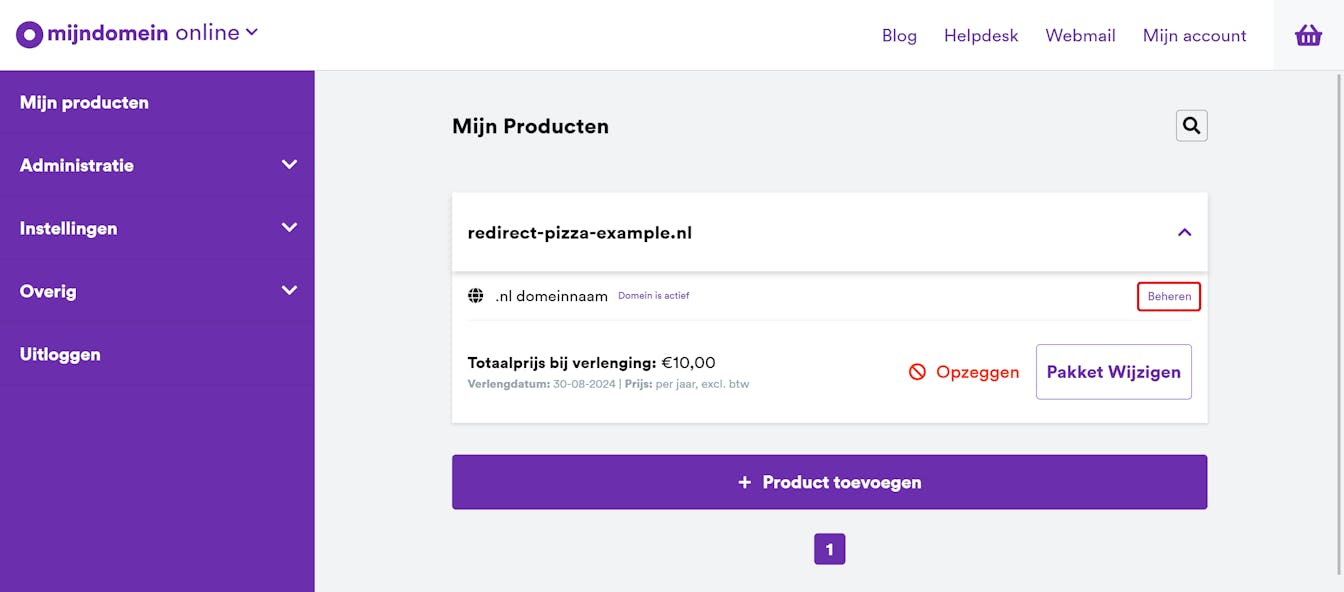
Task: Open Webmail
Action: coord(1080,35)
